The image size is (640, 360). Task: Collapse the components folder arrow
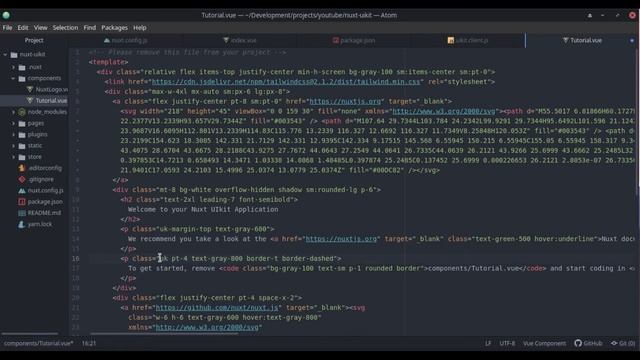(x=13, y=78)
